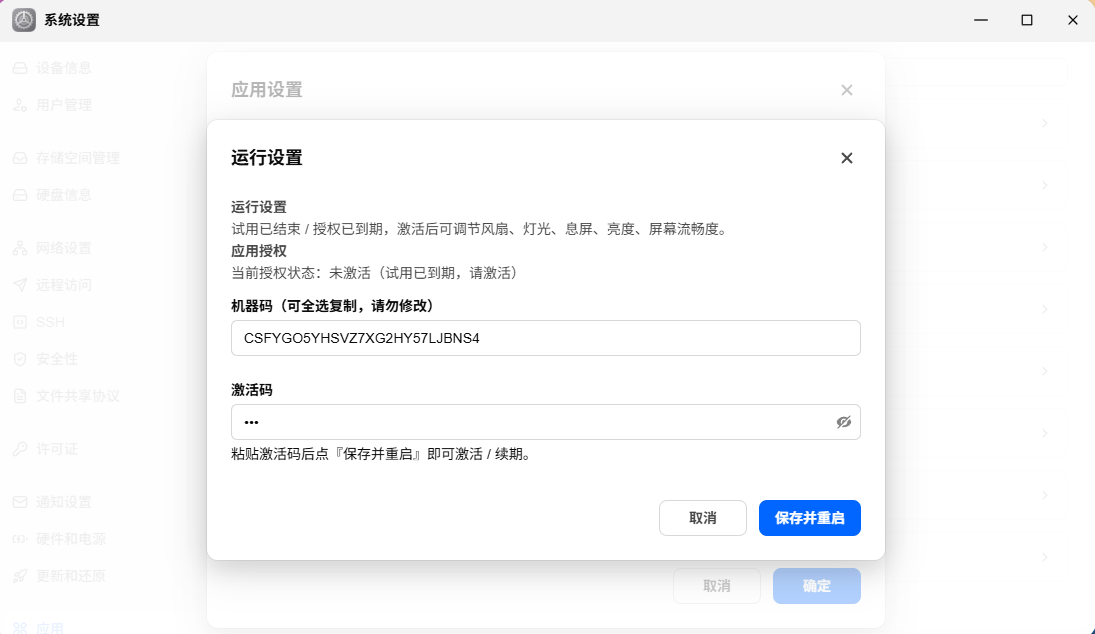Click 取消 in 运行设置 dialog
Image resolution: width=1095 pixels, height=634 pixels.
[703, 518]
